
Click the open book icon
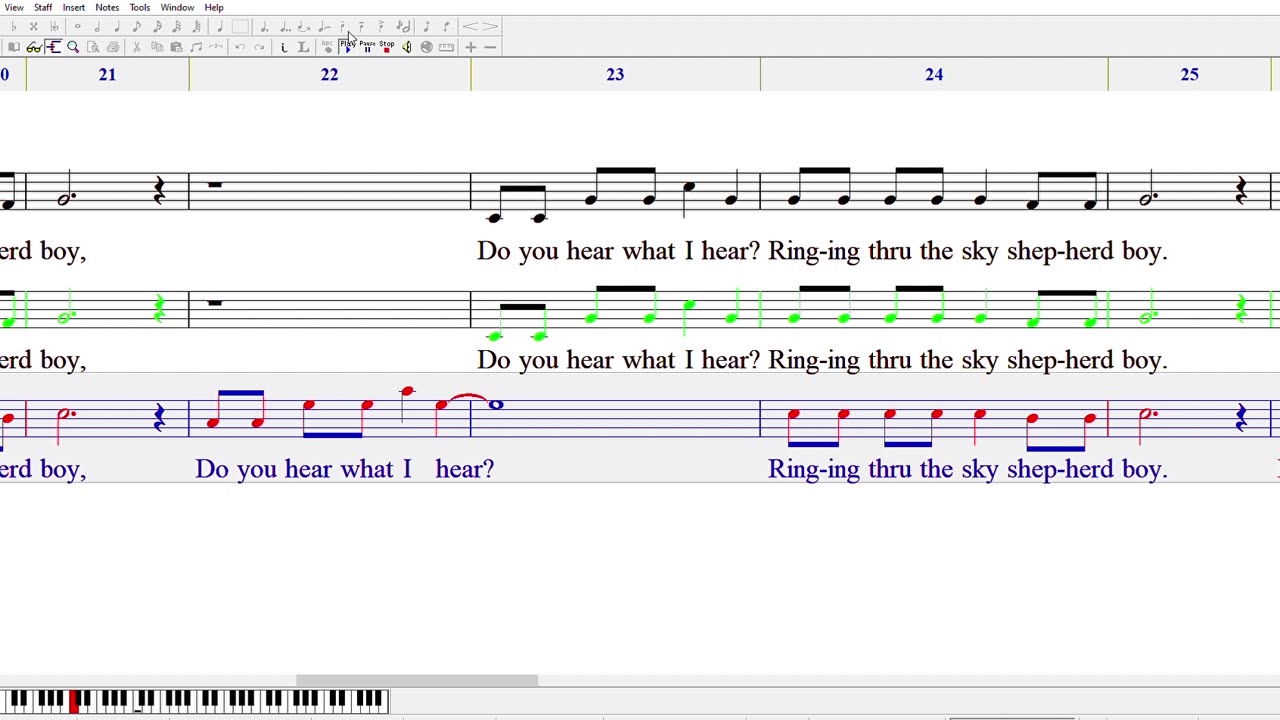click(14, 47)
